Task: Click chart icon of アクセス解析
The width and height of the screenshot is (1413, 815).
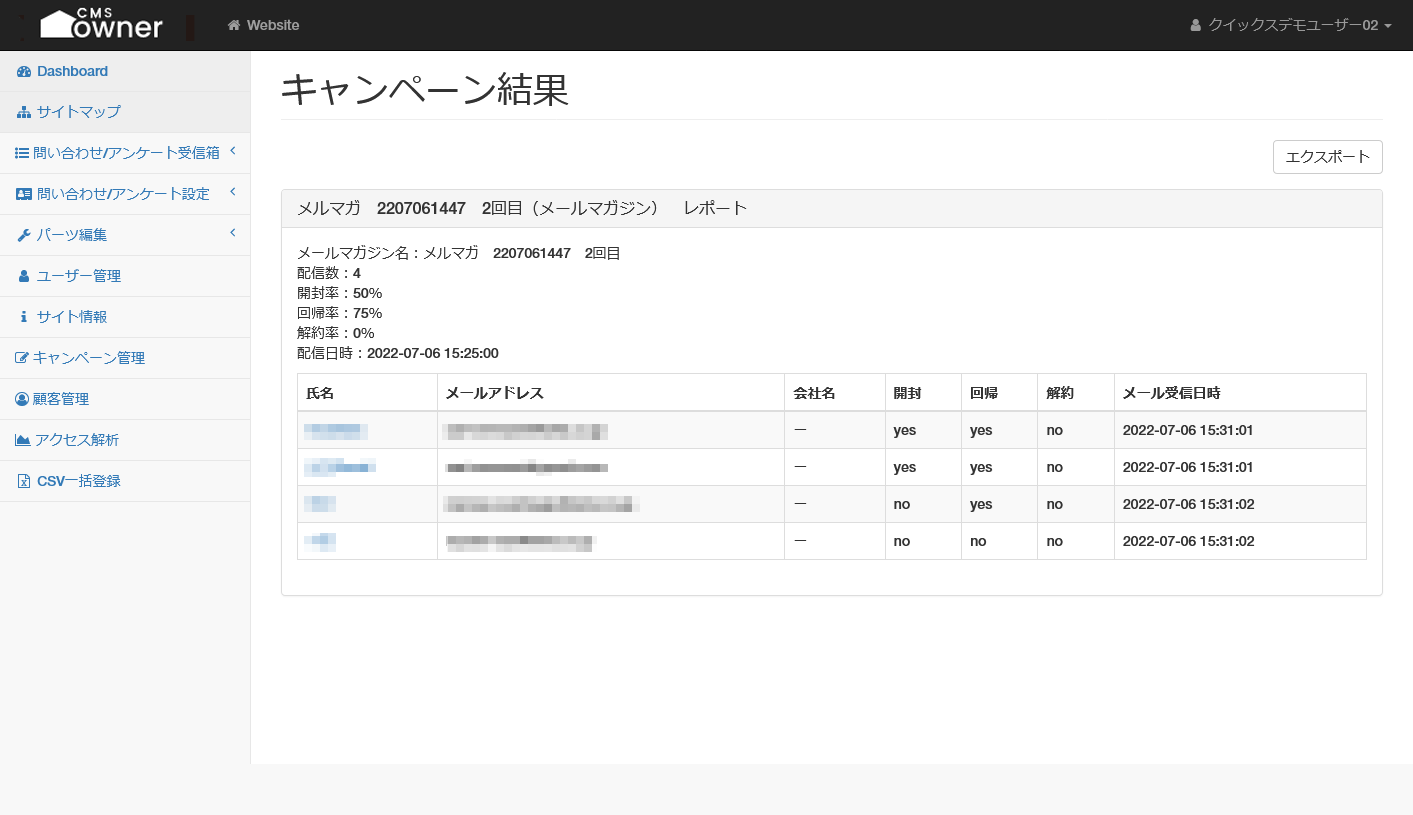Action: (22, 440)
